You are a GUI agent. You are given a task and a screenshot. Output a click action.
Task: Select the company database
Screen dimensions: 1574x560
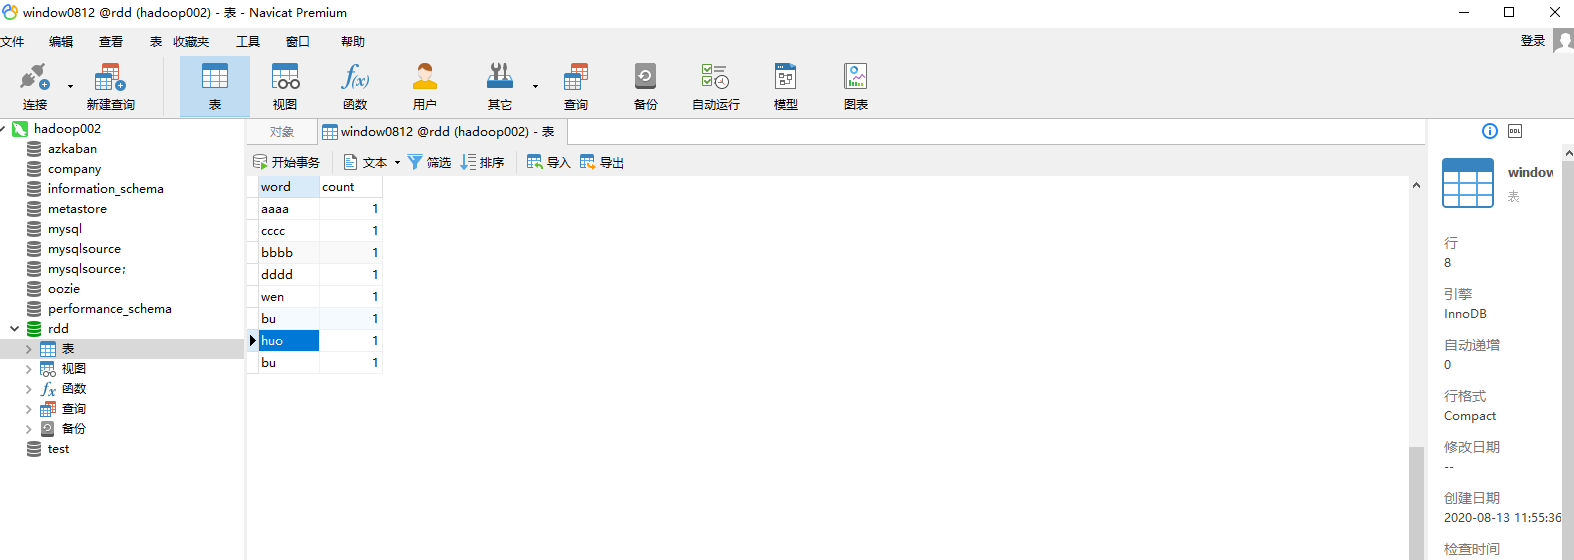(x=74, y=169)
